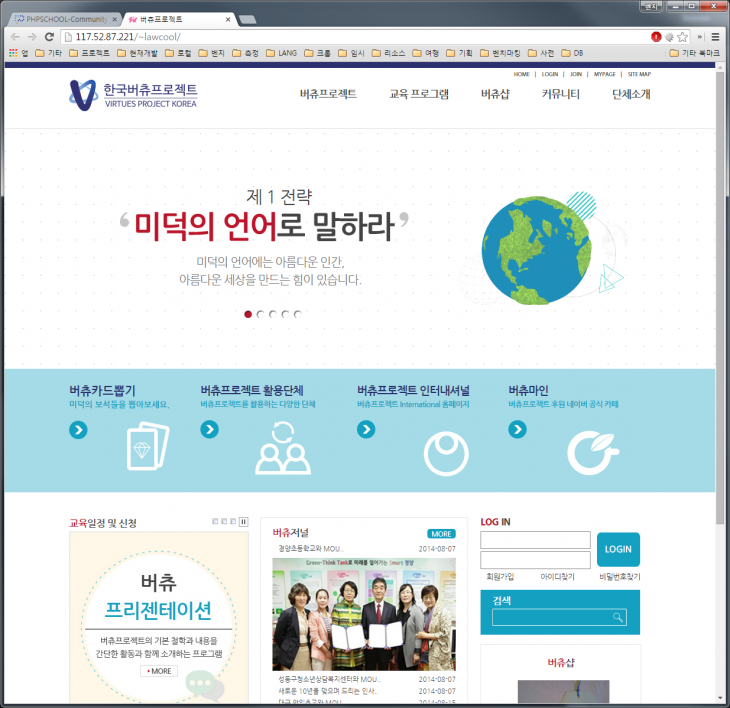Click the Naver cafe cup icon
730x708 pixels.
click(x=593, y=452)
